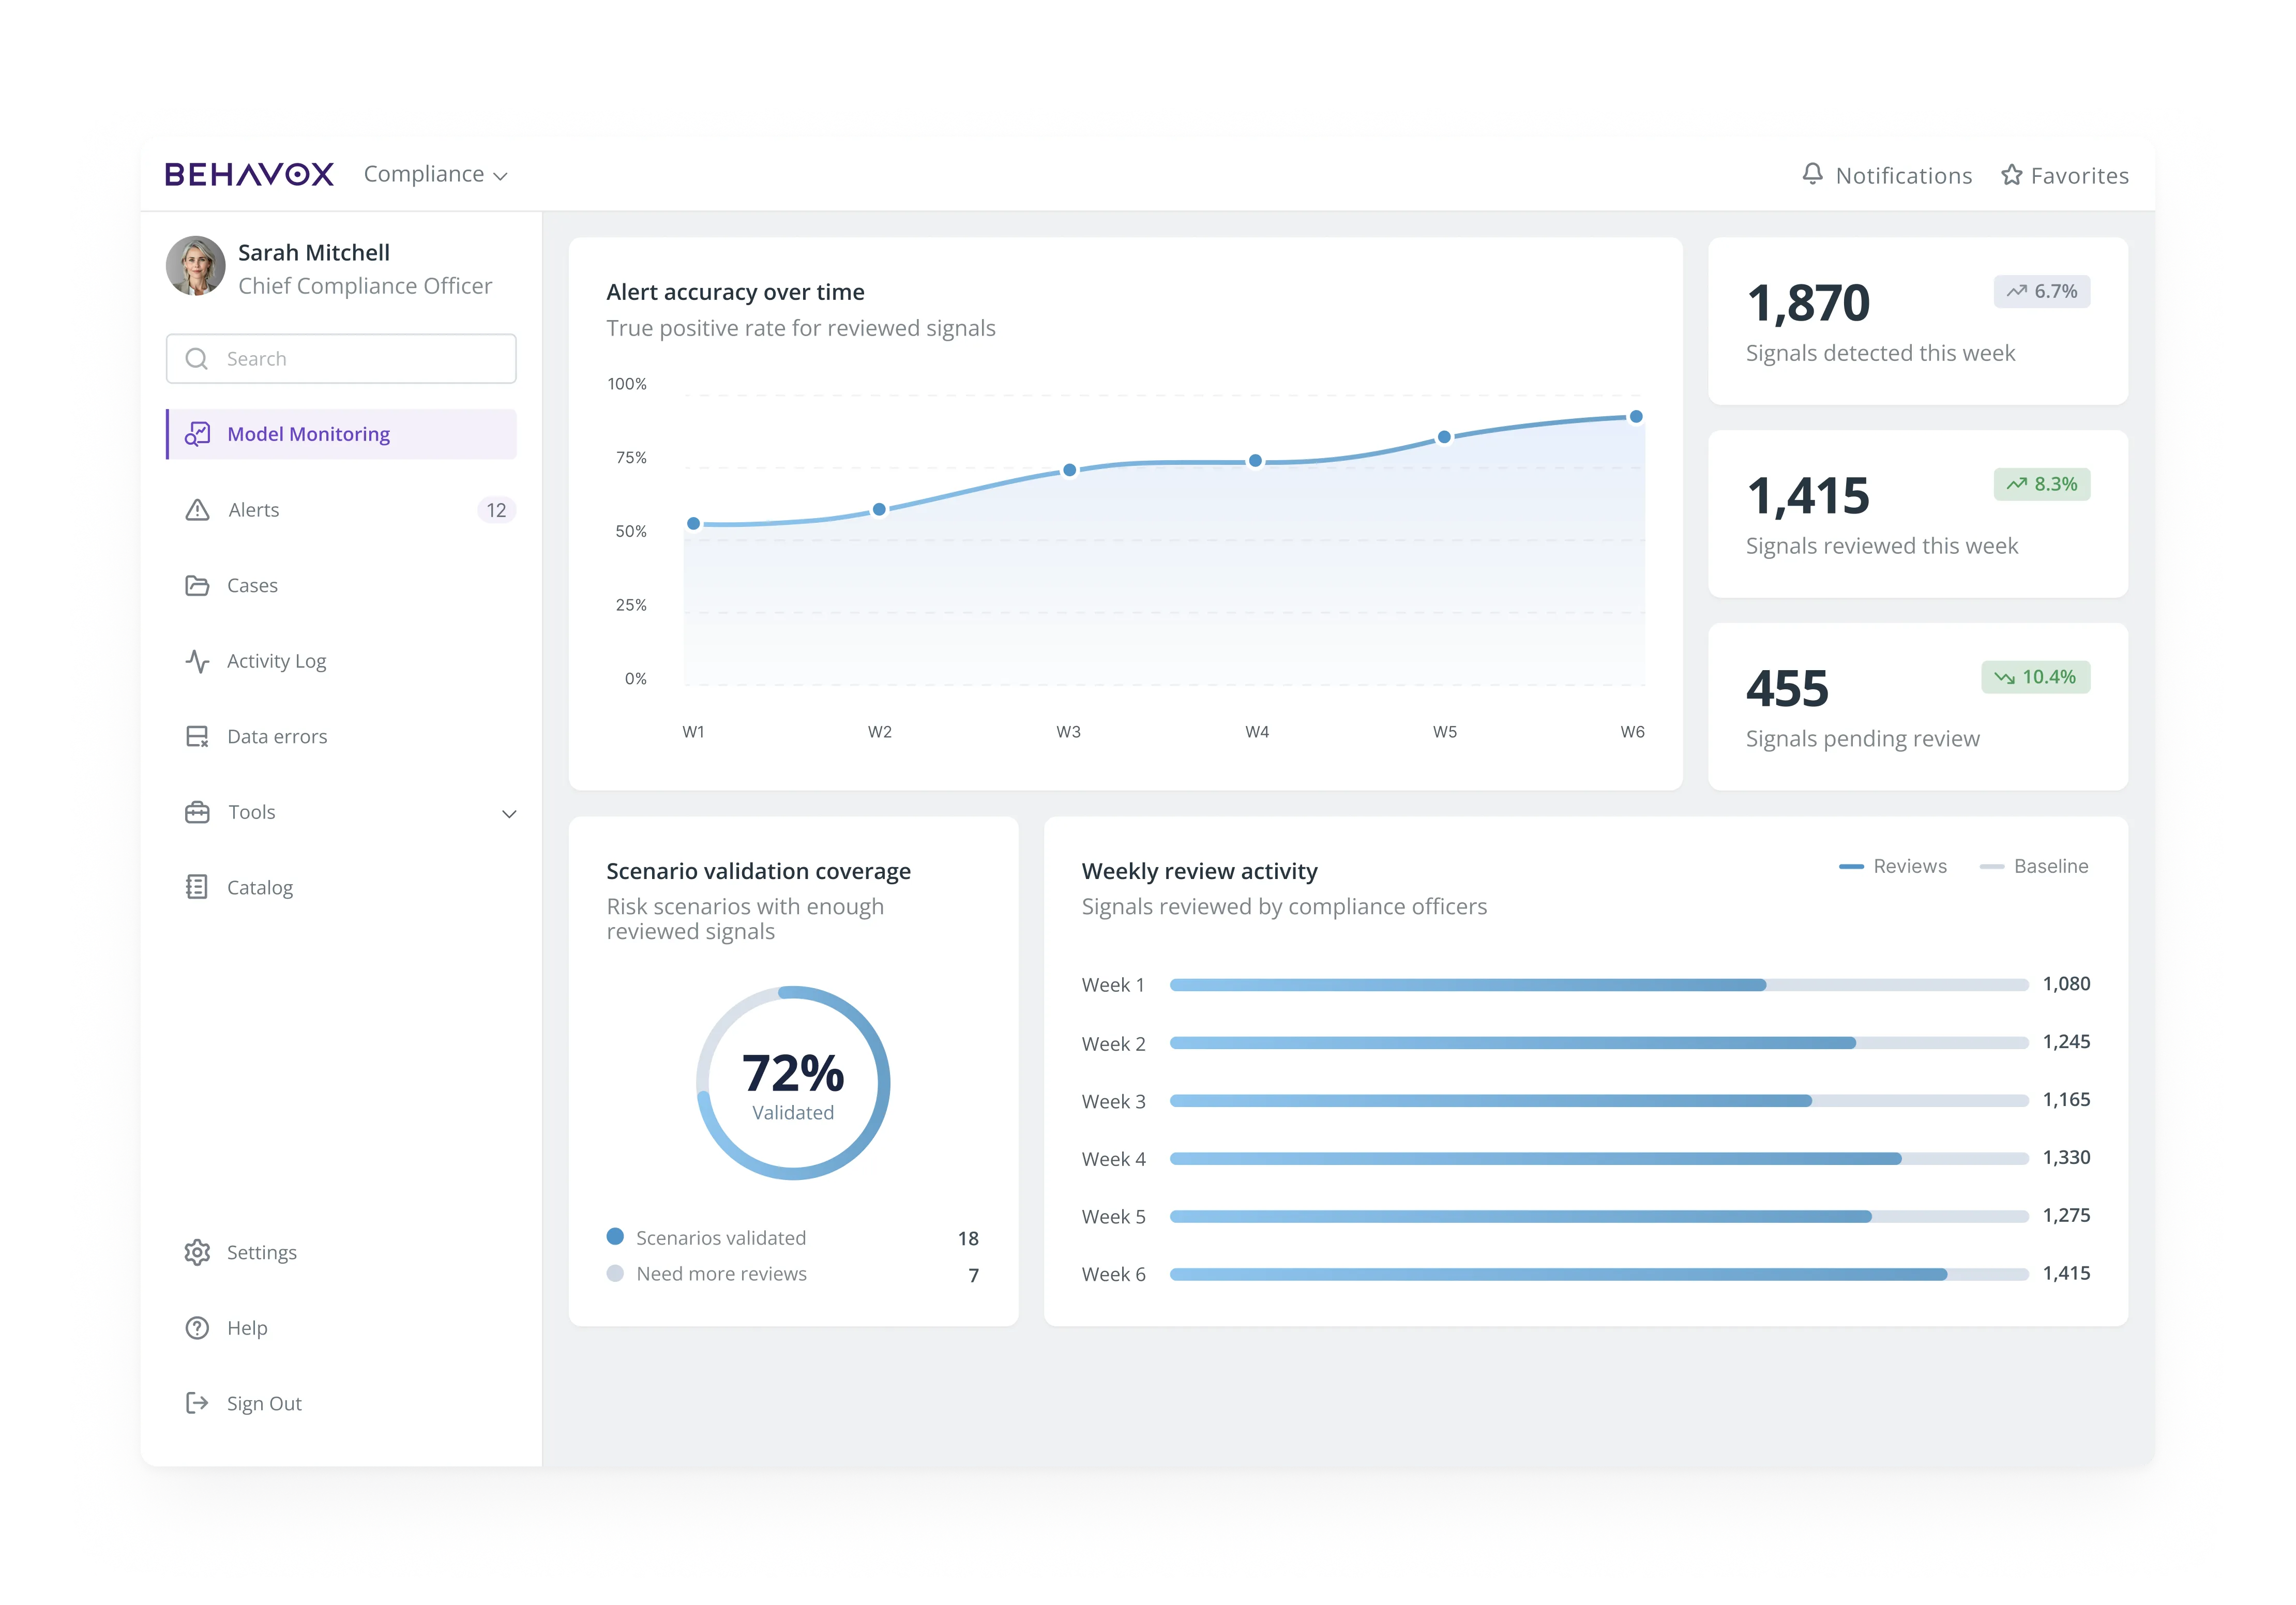Open the Data errors icon
2296x1605 pixels.
click(197, 737)
